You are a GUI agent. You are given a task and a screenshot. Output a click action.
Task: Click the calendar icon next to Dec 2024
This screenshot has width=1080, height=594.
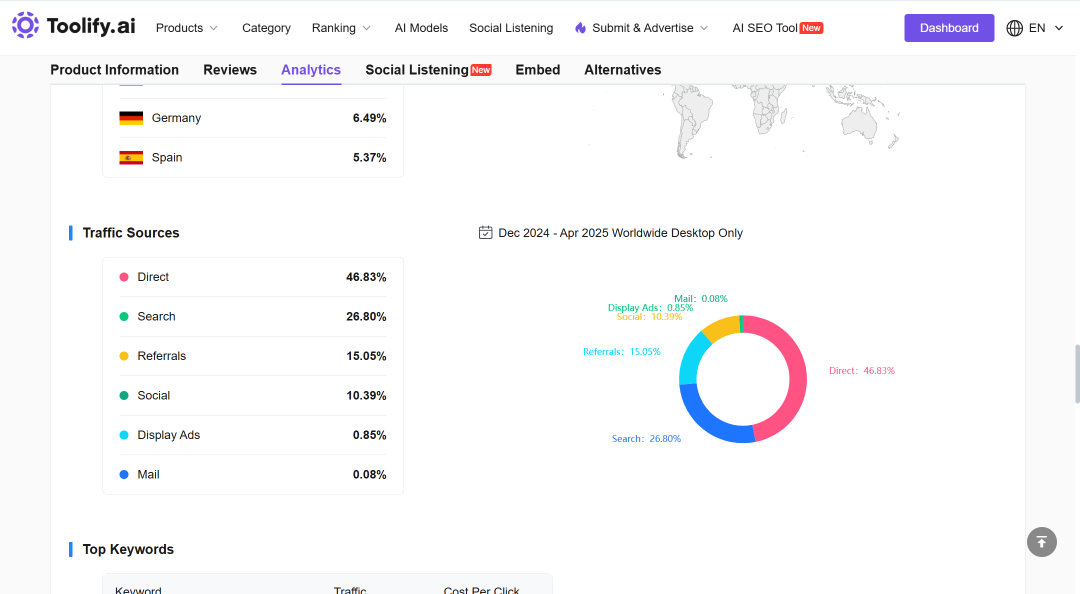click(x=486, y=233)
